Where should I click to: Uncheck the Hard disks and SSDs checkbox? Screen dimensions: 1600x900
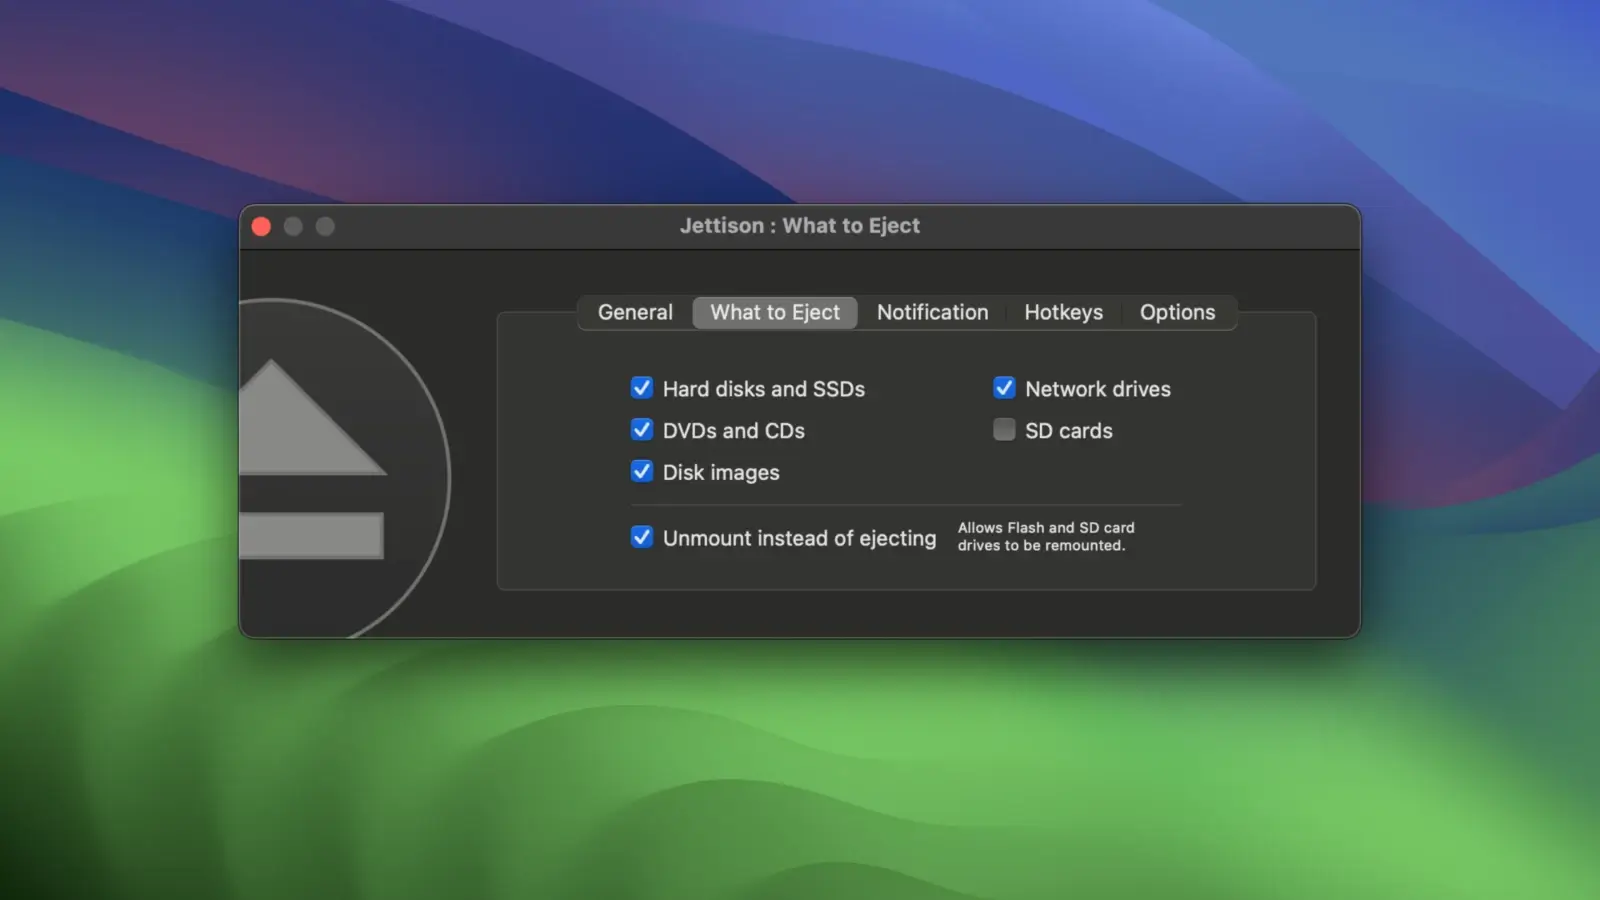(x=642, y=388)
